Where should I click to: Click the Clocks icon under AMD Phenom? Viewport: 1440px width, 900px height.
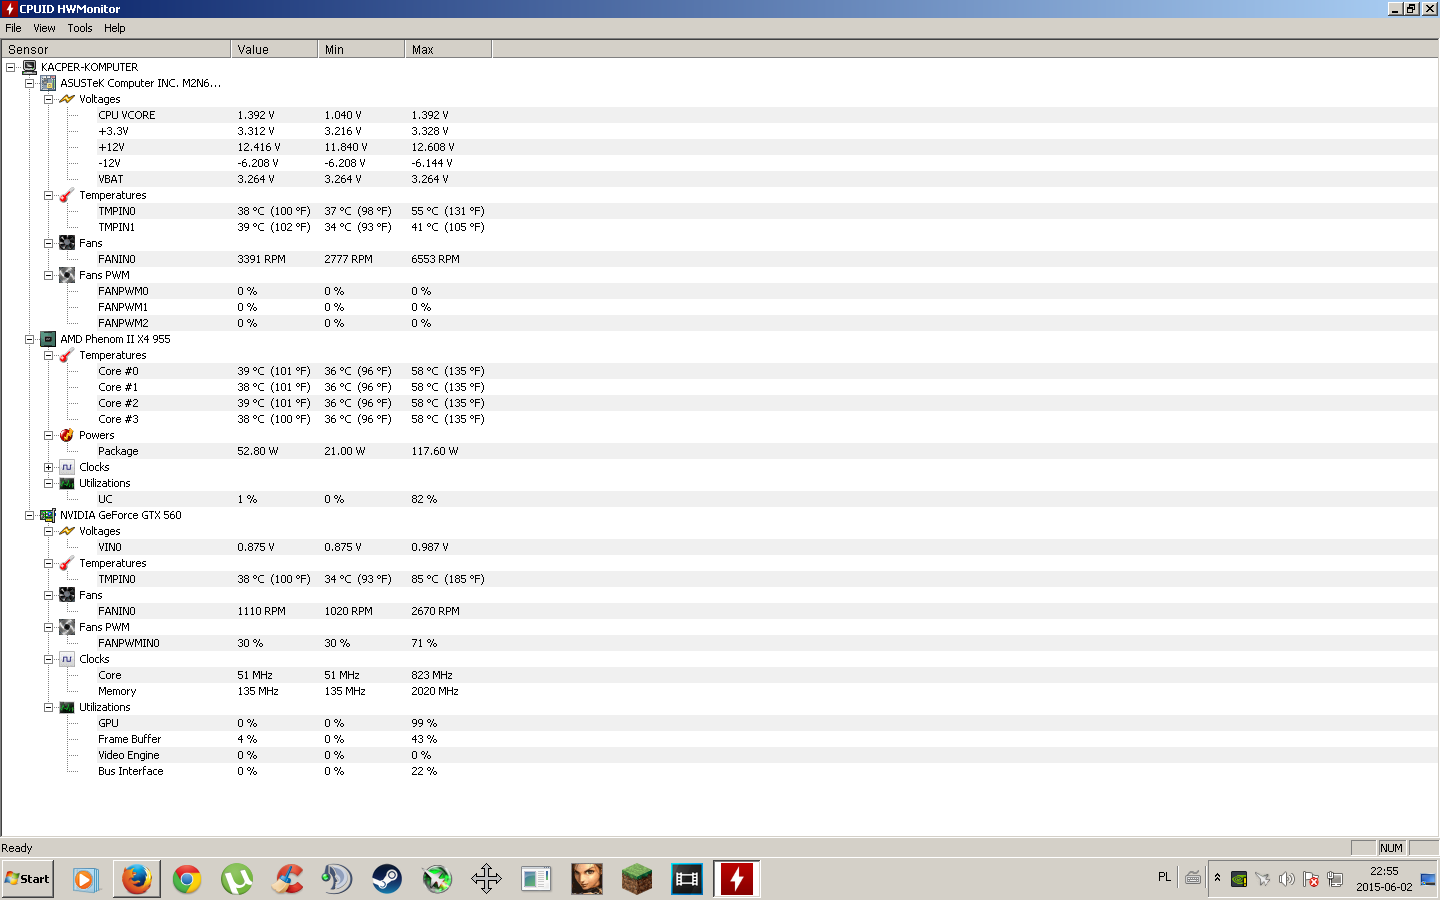coord(67,467)
